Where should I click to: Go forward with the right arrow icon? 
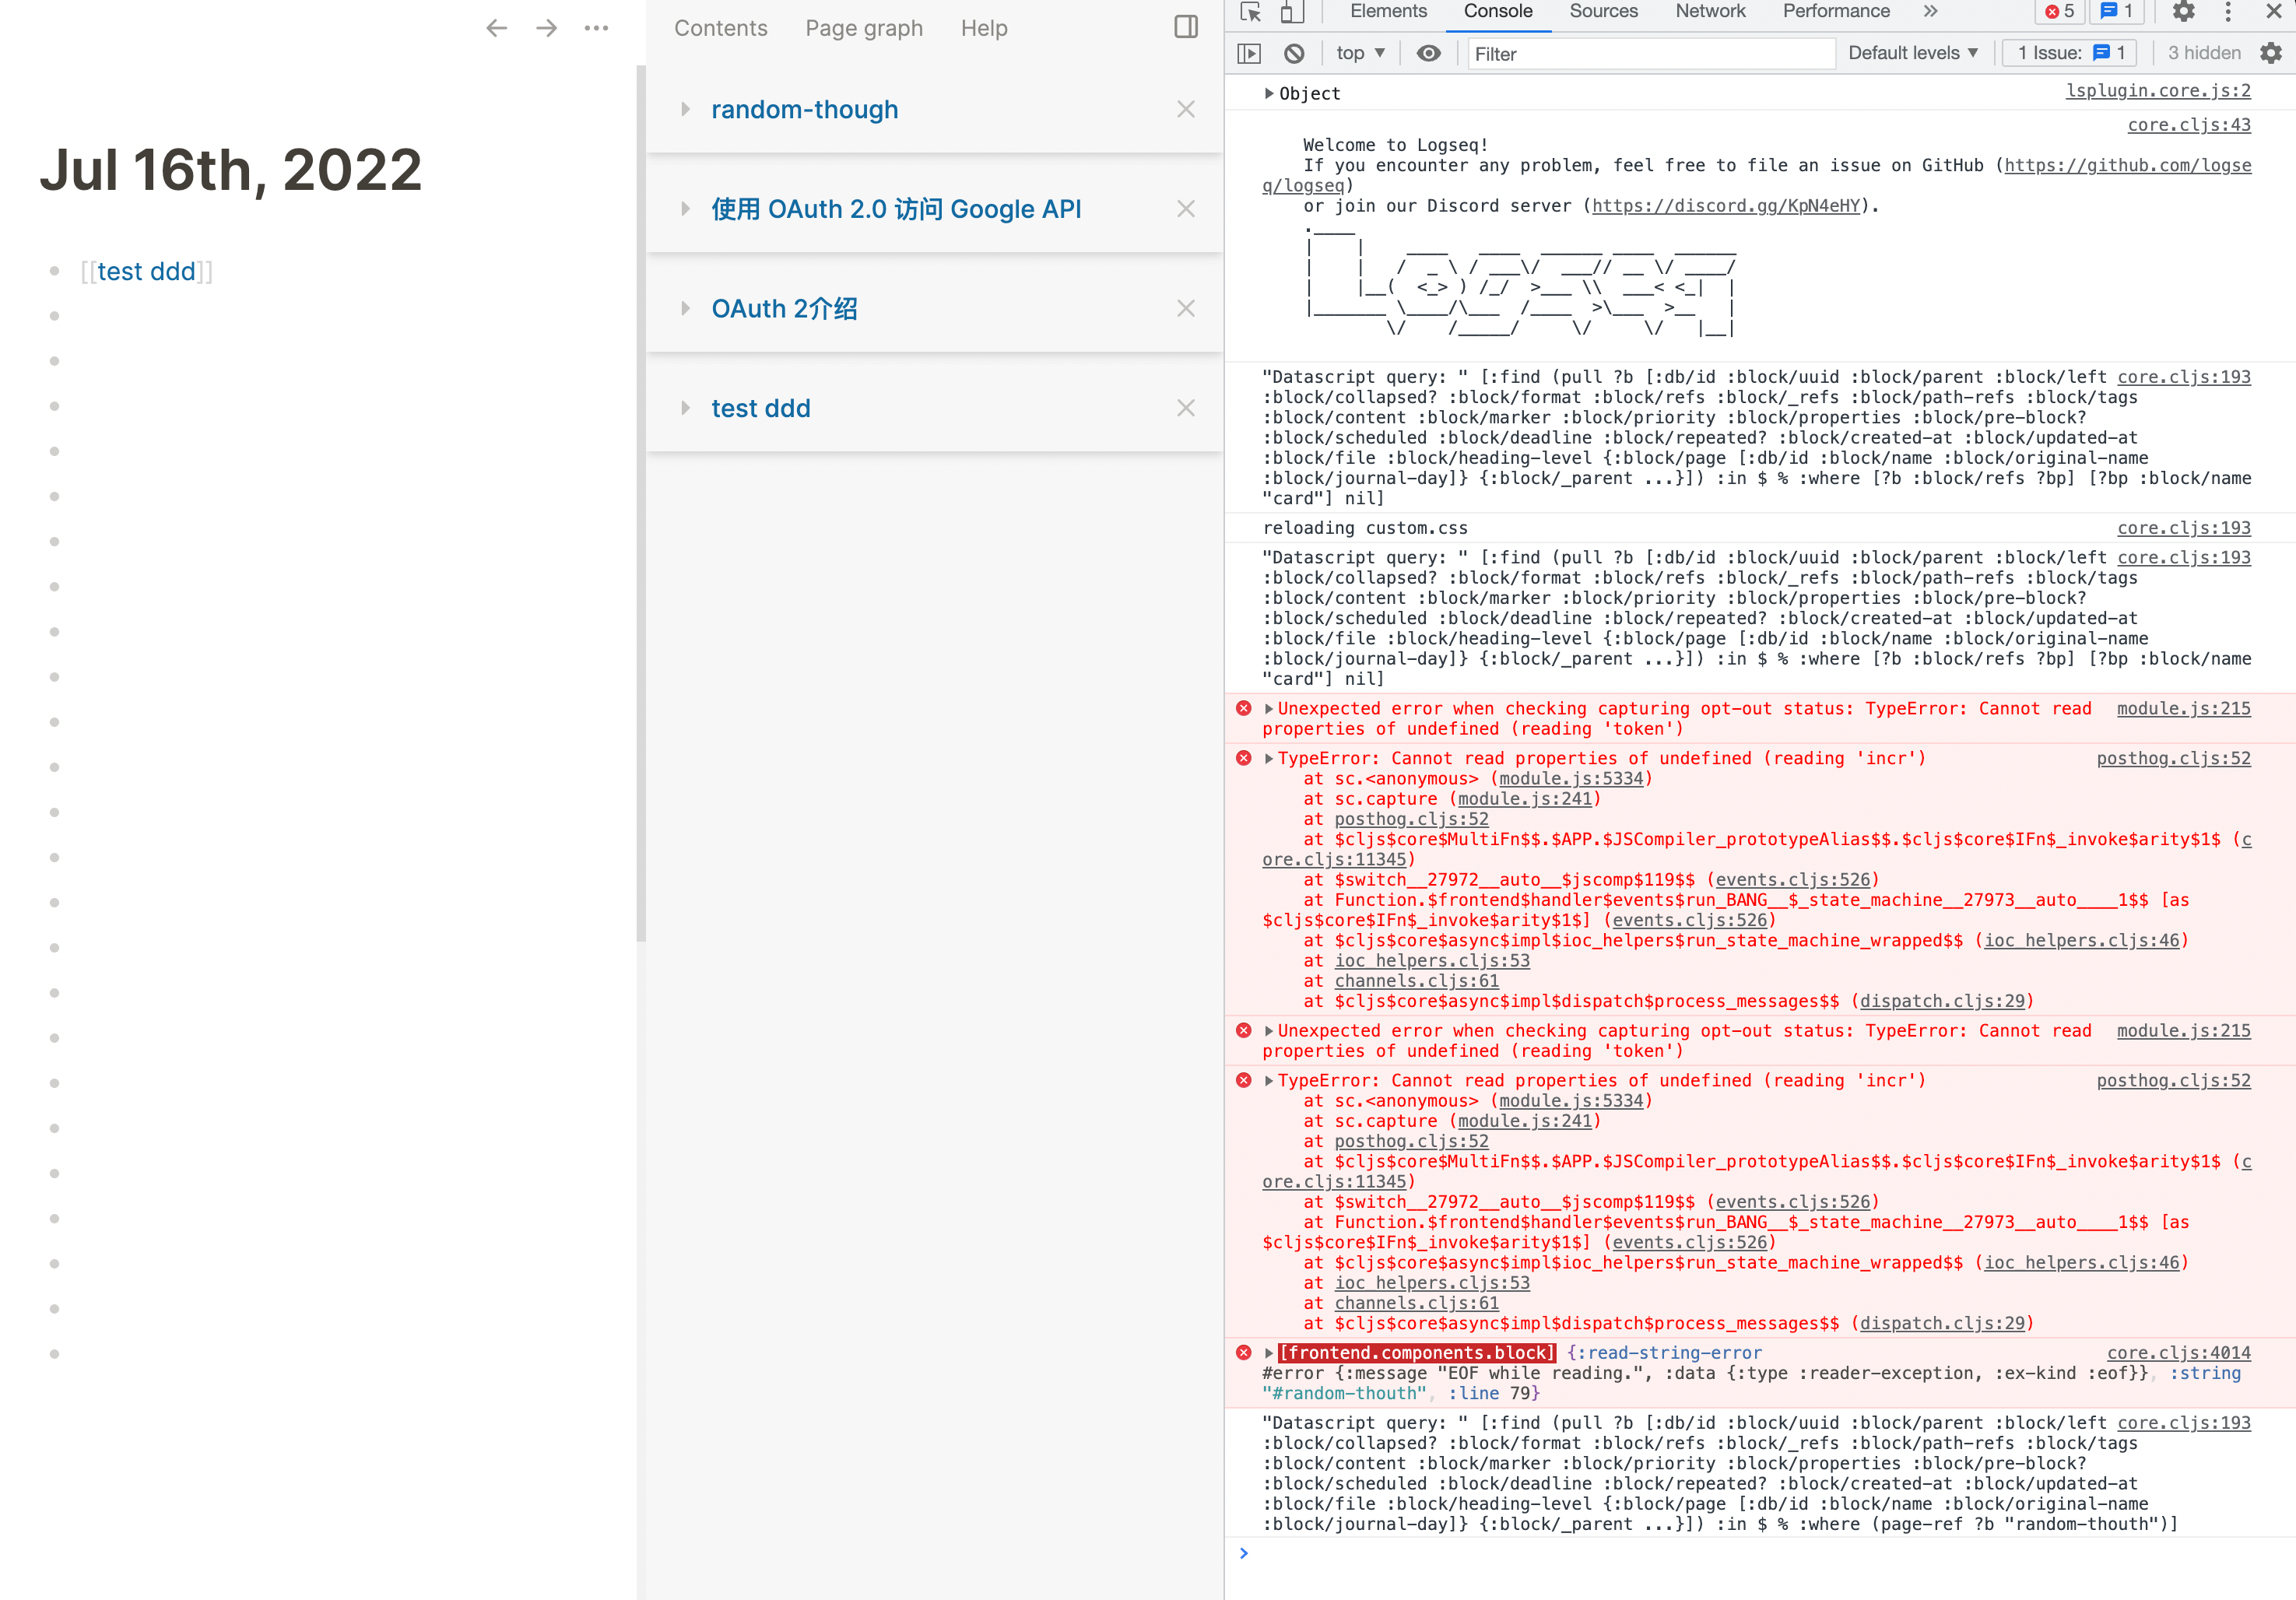tap(546, 28)
